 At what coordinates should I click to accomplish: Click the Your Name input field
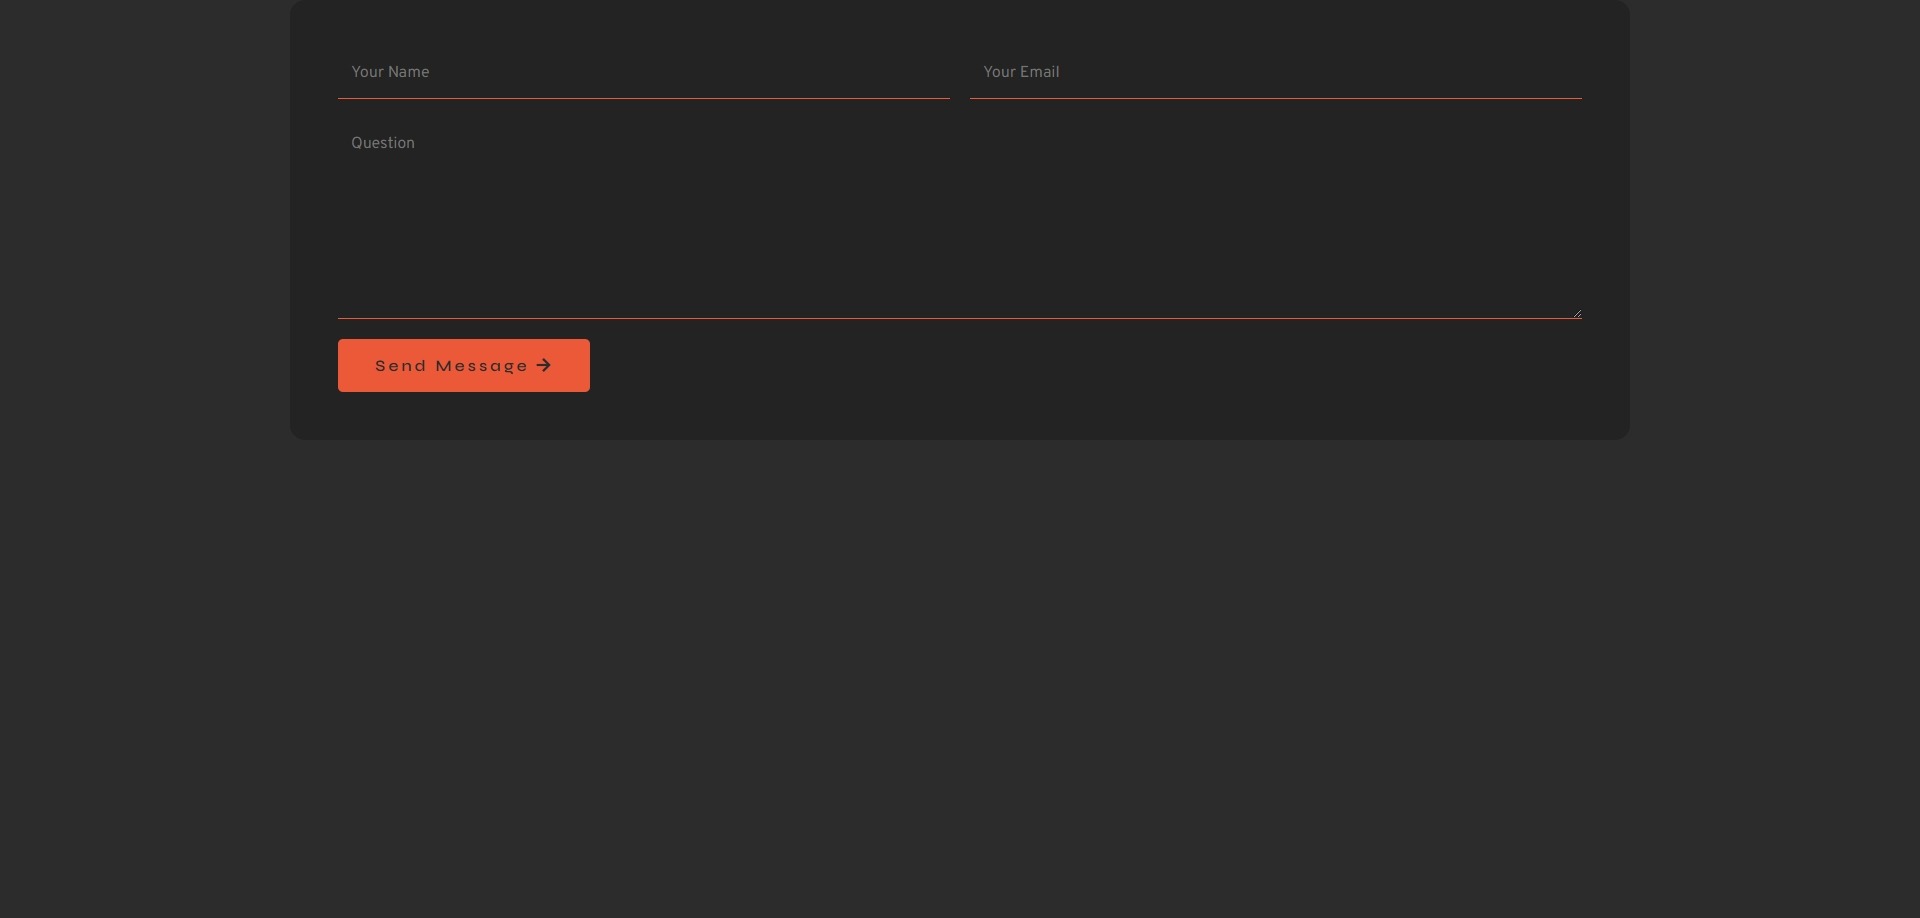pos(644,73)
